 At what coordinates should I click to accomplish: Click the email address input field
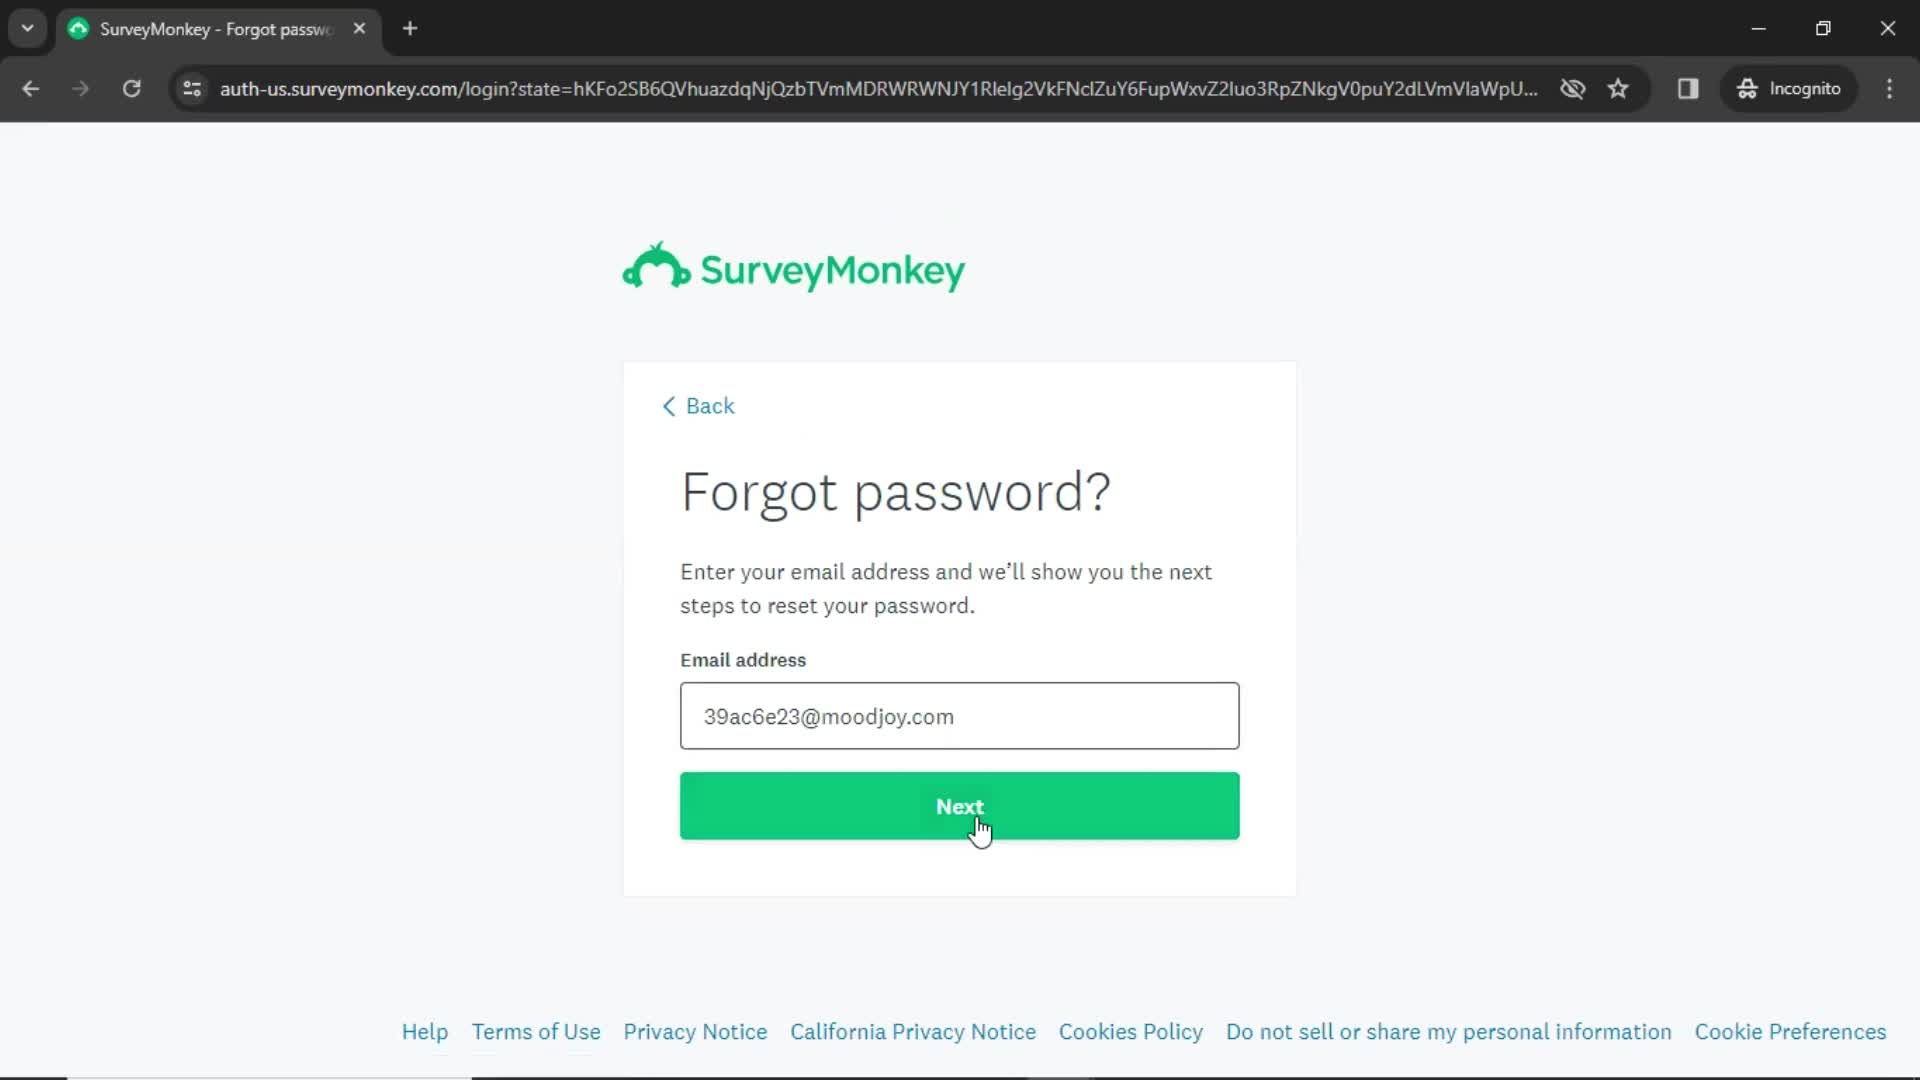[959, 716]
